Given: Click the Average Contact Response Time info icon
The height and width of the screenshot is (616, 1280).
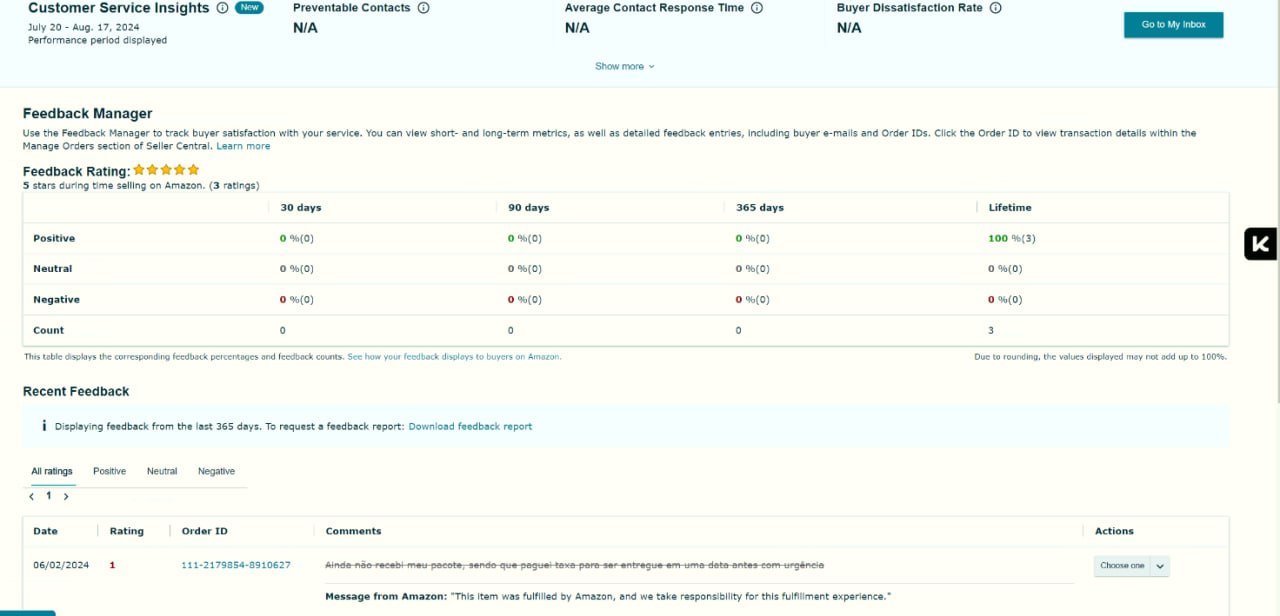Looking at the screenshot, I should pyautogui.click(x=757, y=8).
